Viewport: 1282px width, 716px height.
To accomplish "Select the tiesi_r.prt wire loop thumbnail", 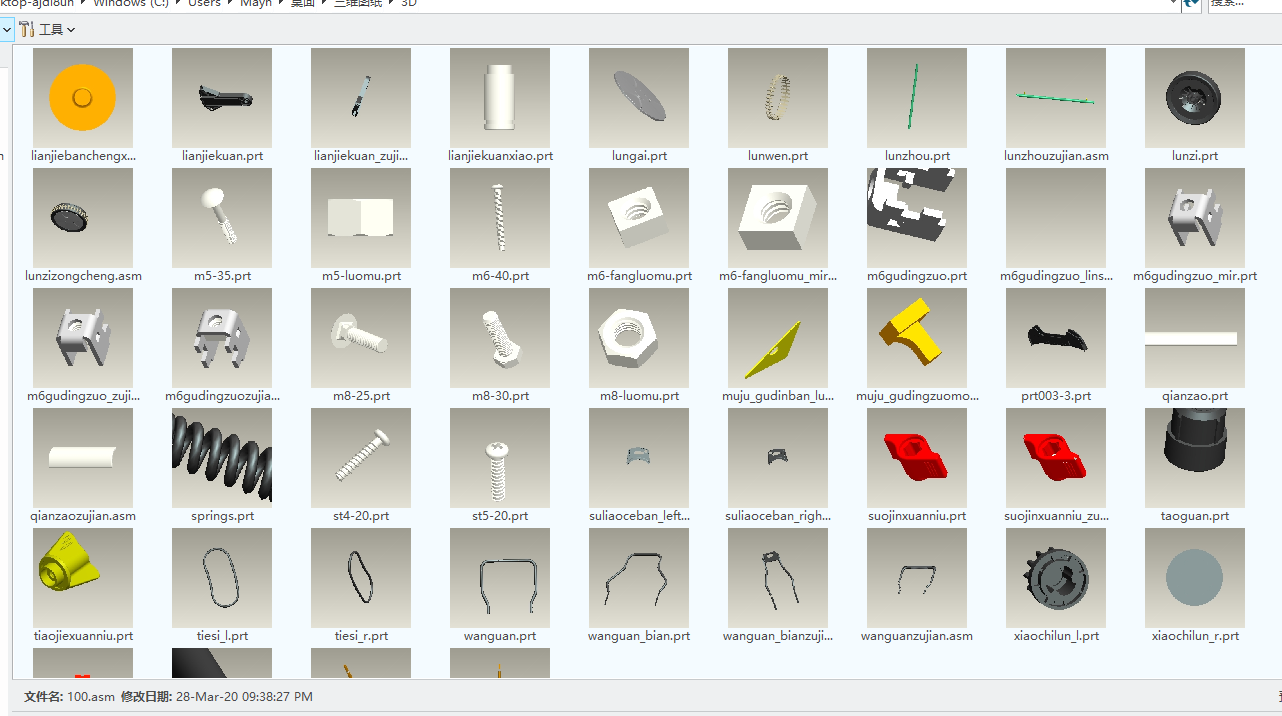I will [x=361, y=578].
